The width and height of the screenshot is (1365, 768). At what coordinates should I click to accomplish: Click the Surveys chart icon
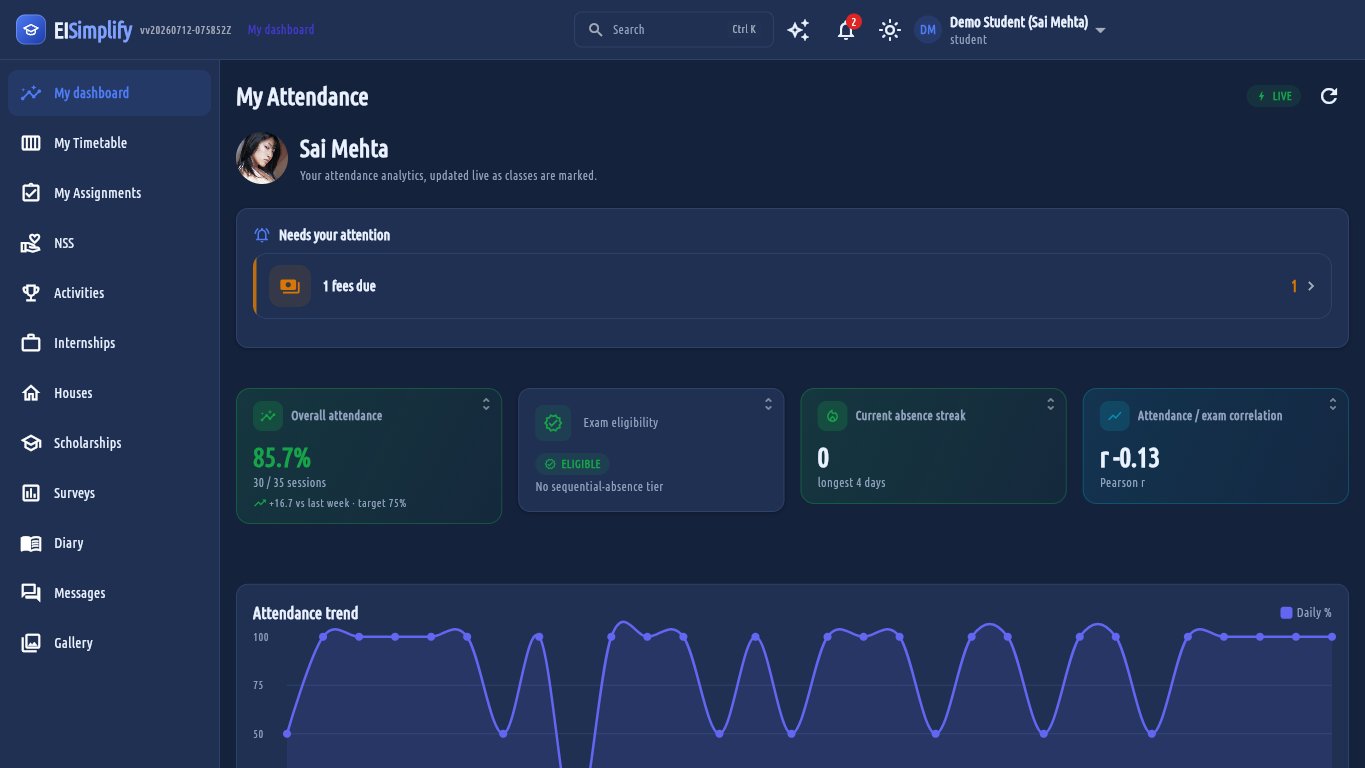tap(31, 493)
